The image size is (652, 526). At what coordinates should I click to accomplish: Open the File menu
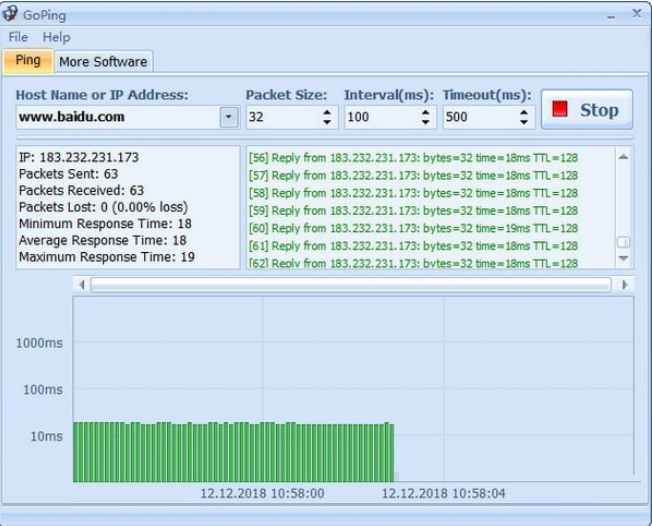18,37
